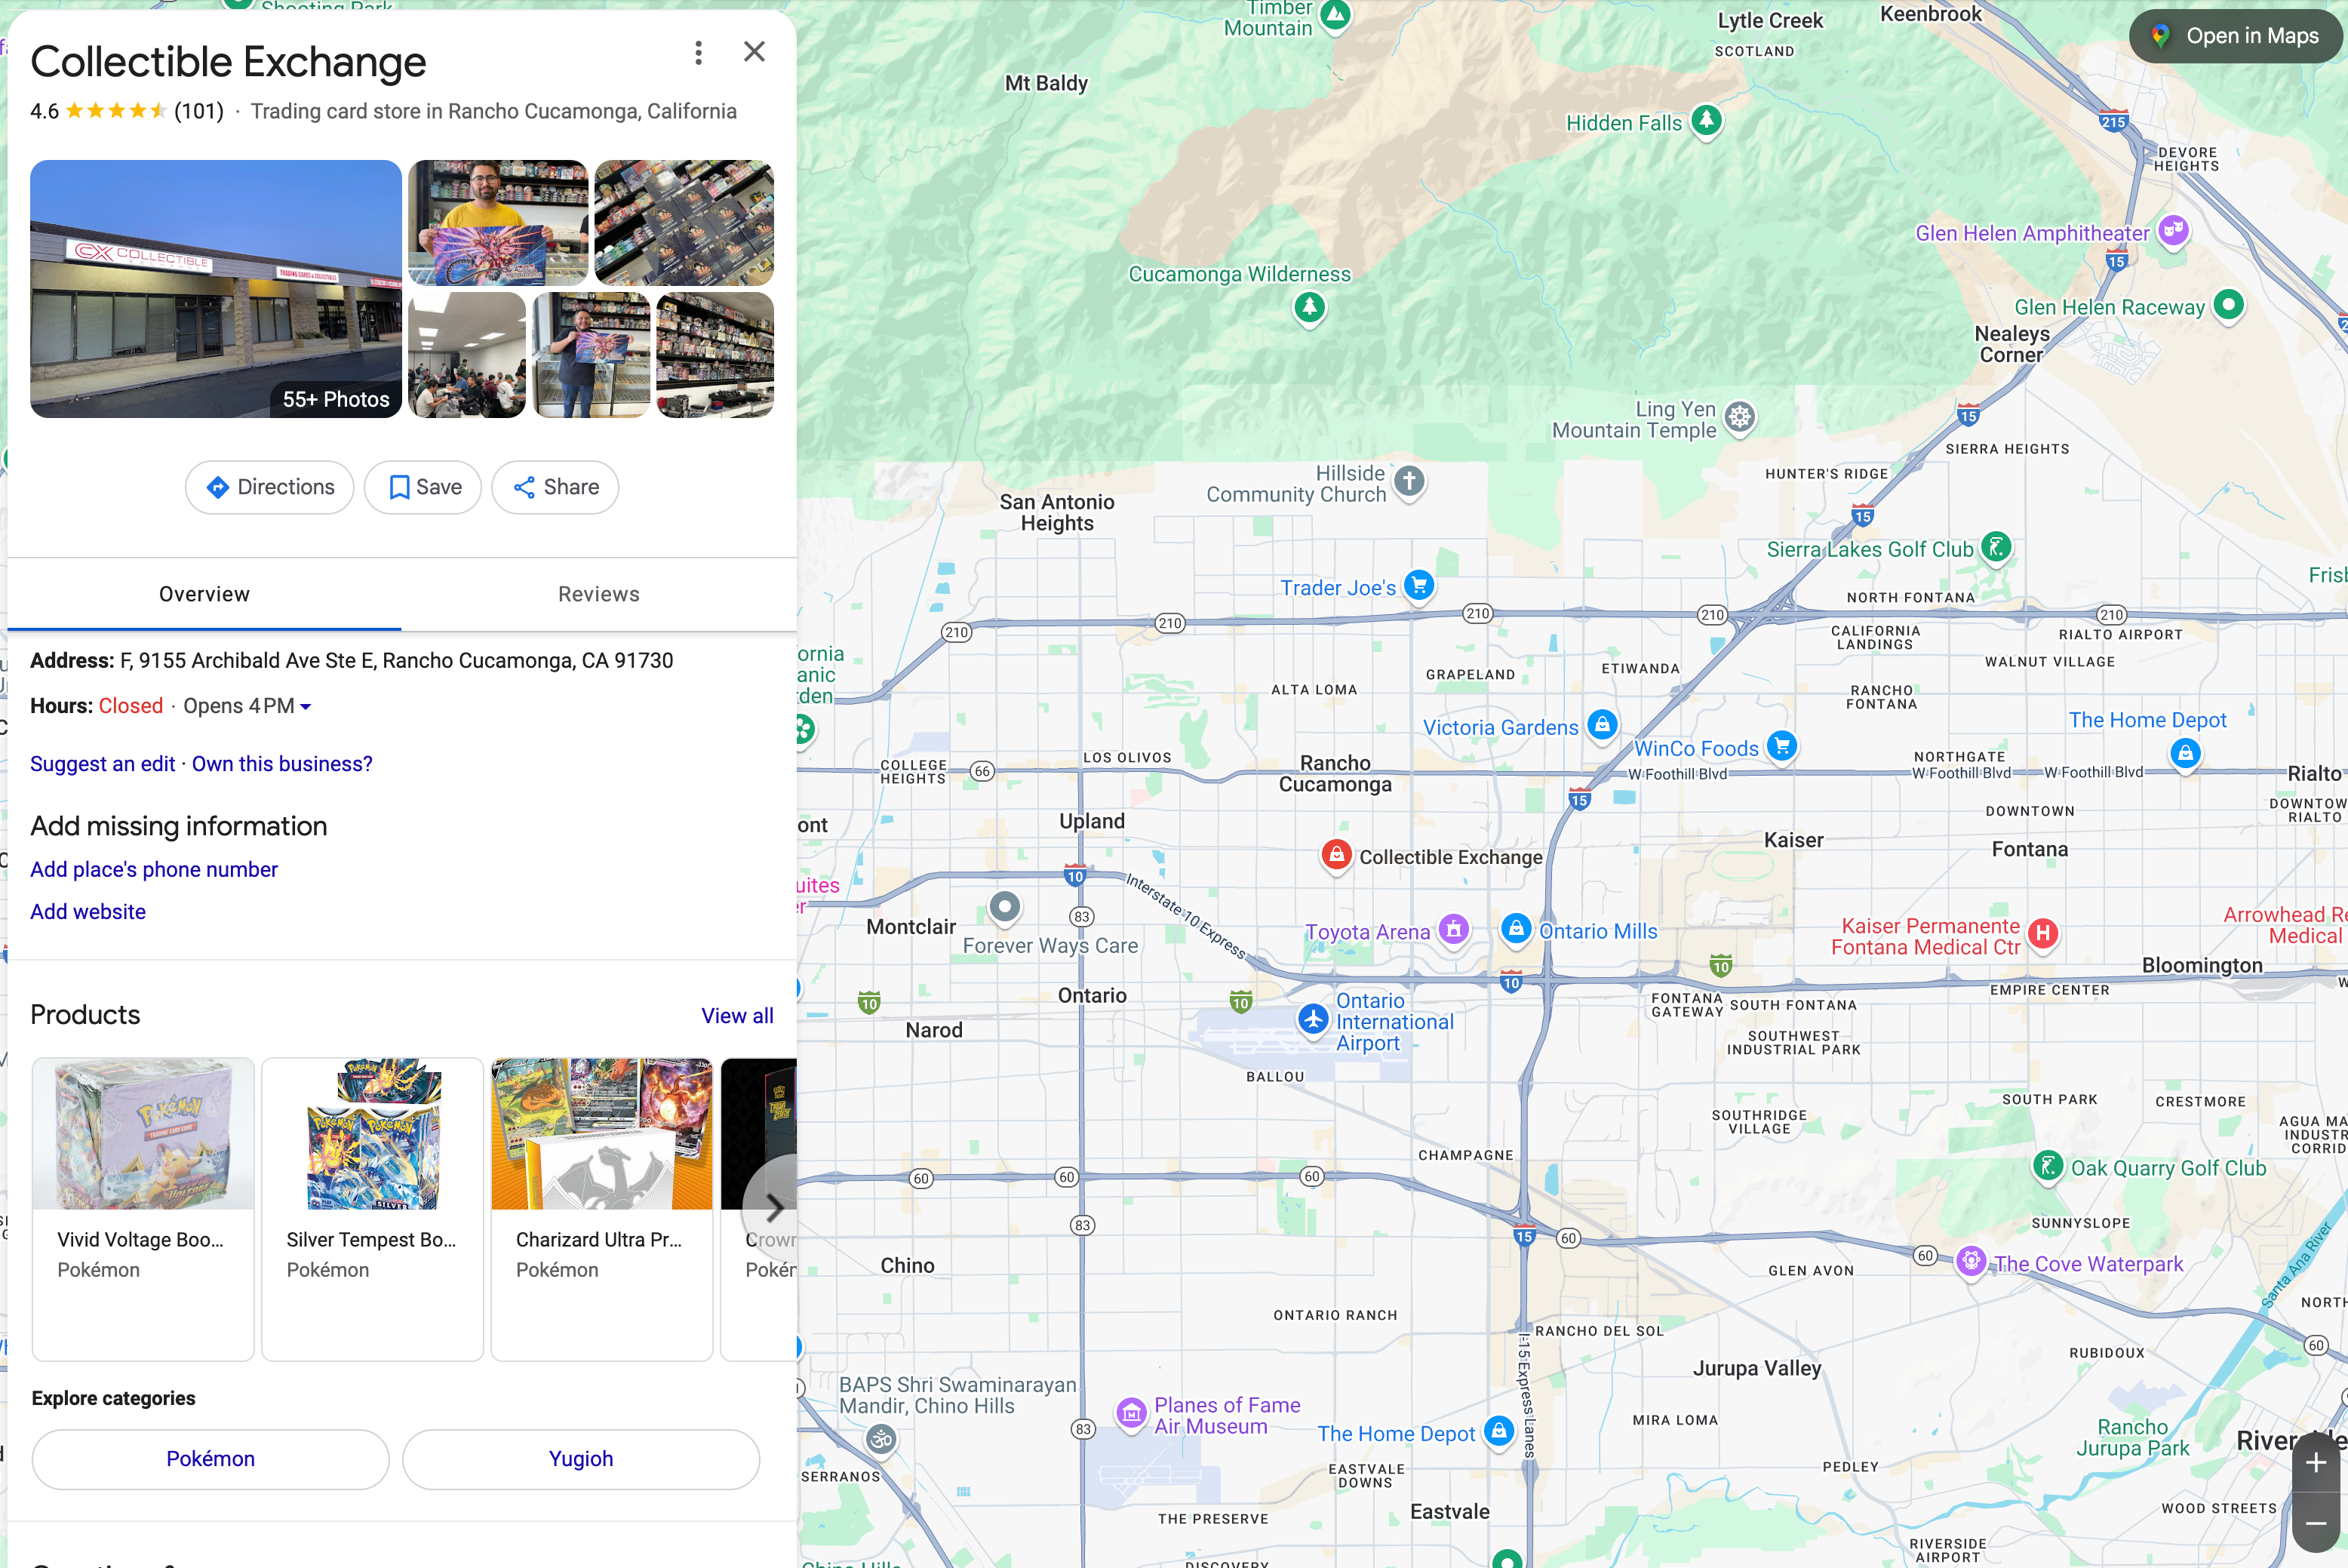Screen dimensions: 2348x1568
Task: Click Sierra Lakes Golf Club marker
Action: point(1996,547)
